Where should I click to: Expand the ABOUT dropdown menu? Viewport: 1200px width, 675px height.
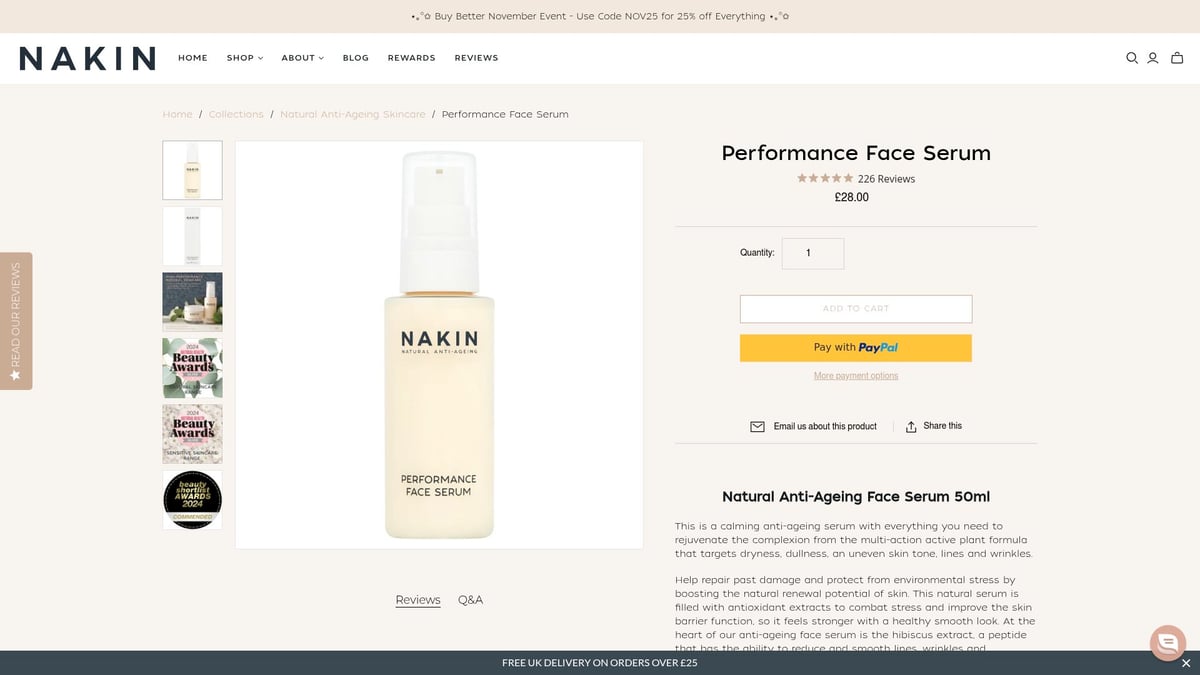302,57
